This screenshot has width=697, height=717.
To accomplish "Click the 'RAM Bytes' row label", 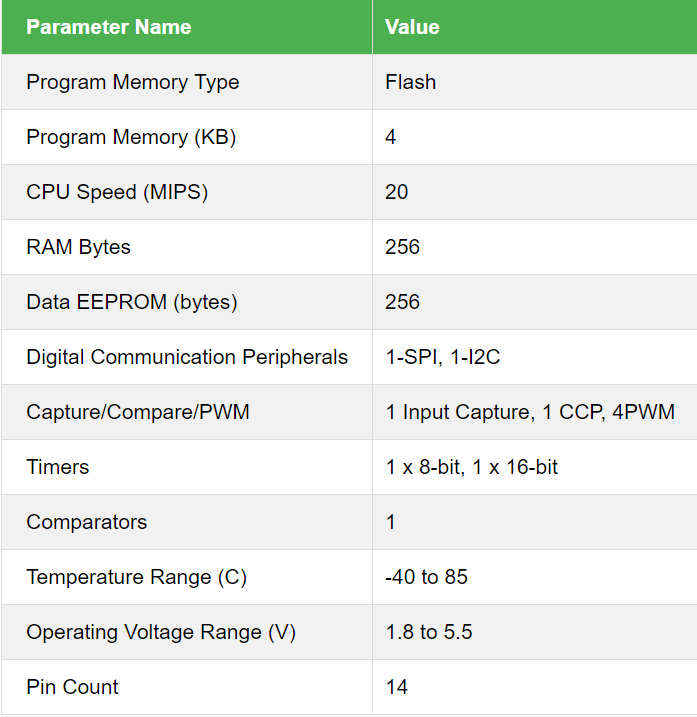I will [x=79, y=247].
